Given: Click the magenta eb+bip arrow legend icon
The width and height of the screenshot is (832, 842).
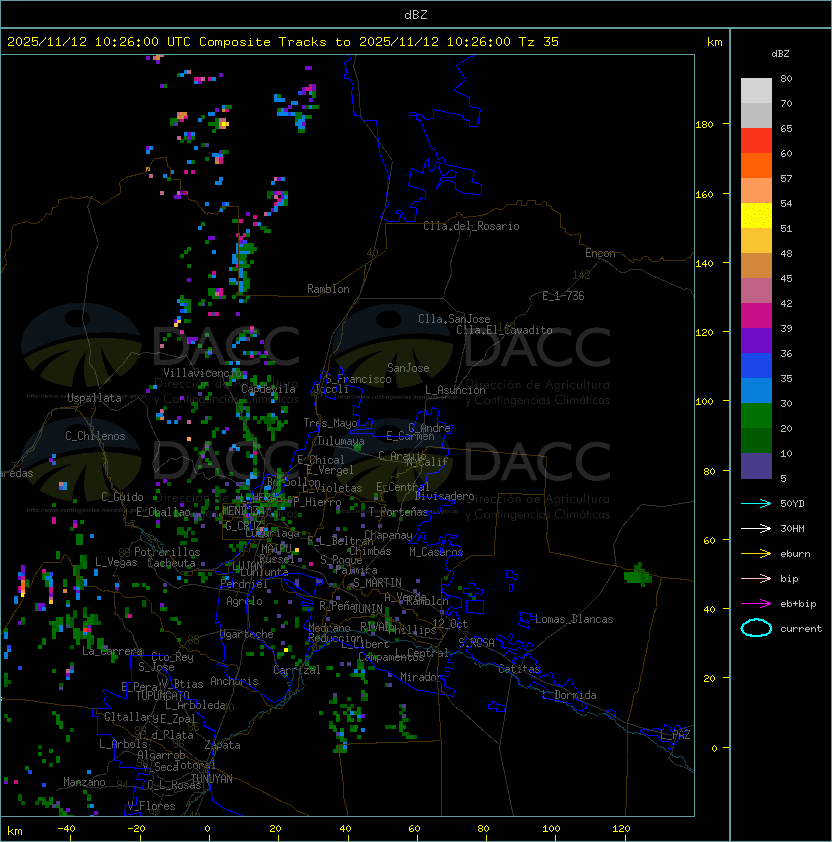Looking at the screenshot, I should click(756, 604).
